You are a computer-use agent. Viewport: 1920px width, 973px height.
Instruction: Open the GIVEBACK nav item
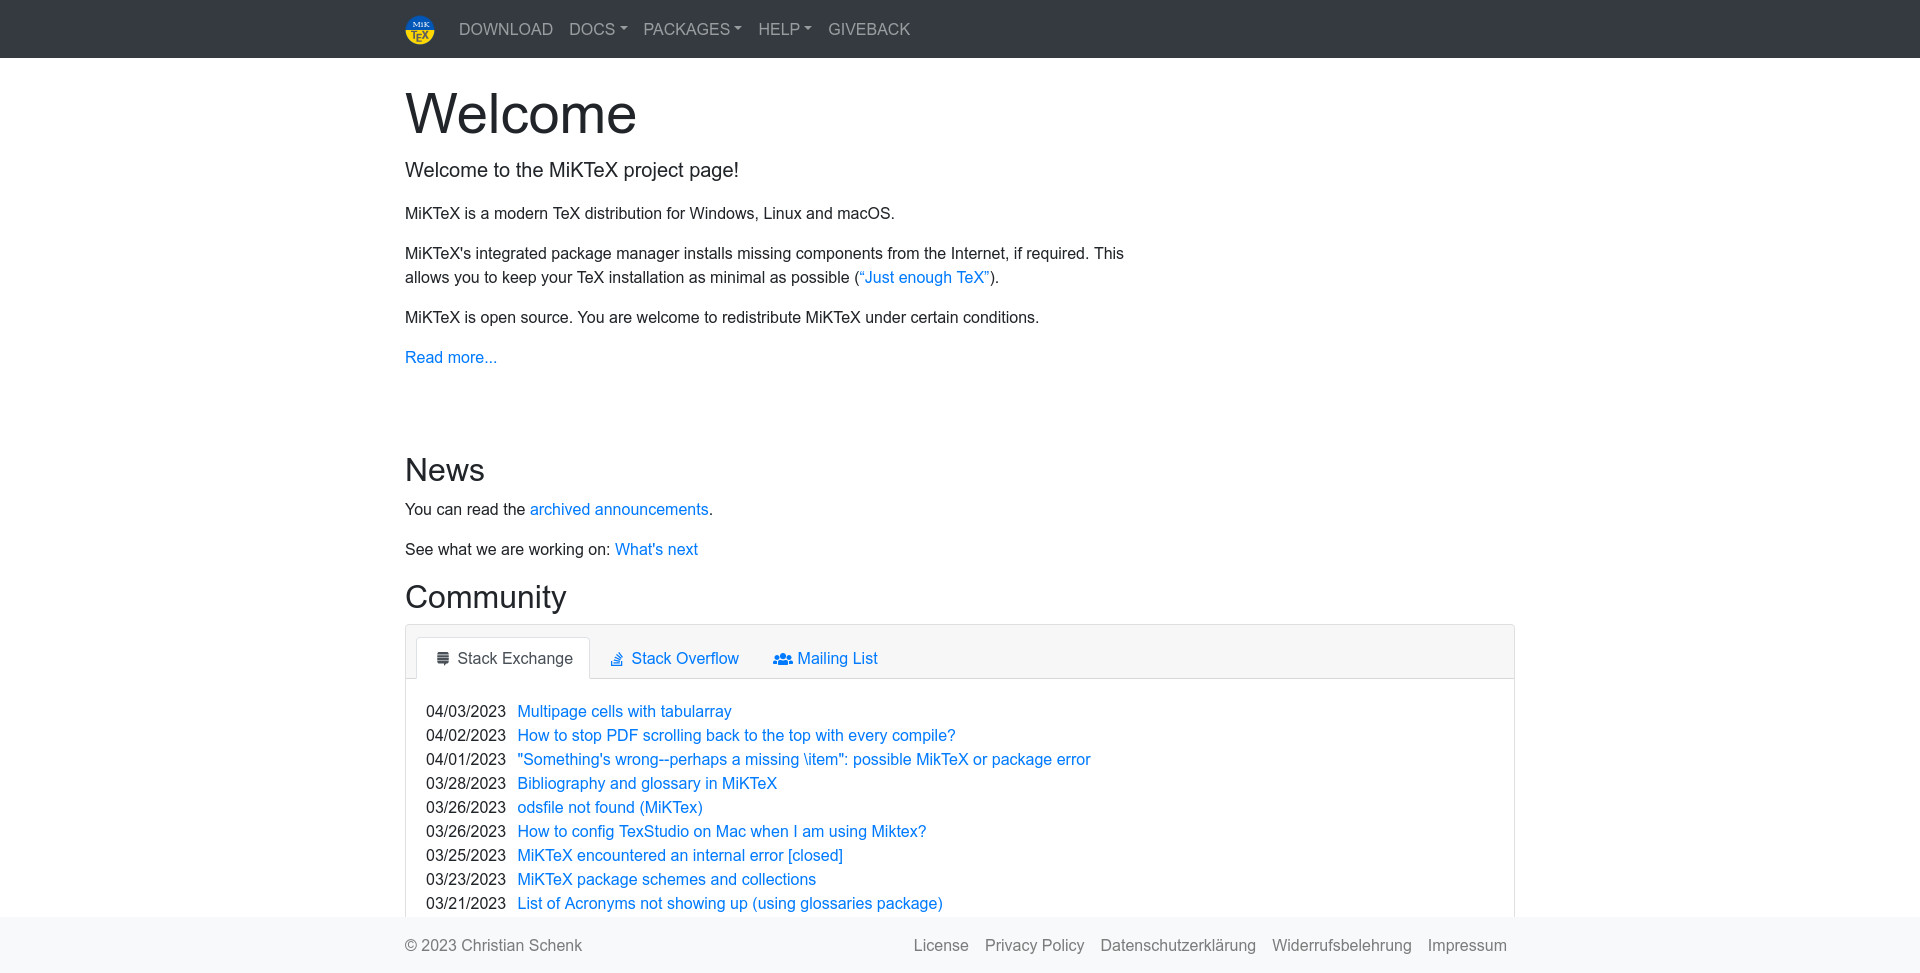tap(868, 30)
